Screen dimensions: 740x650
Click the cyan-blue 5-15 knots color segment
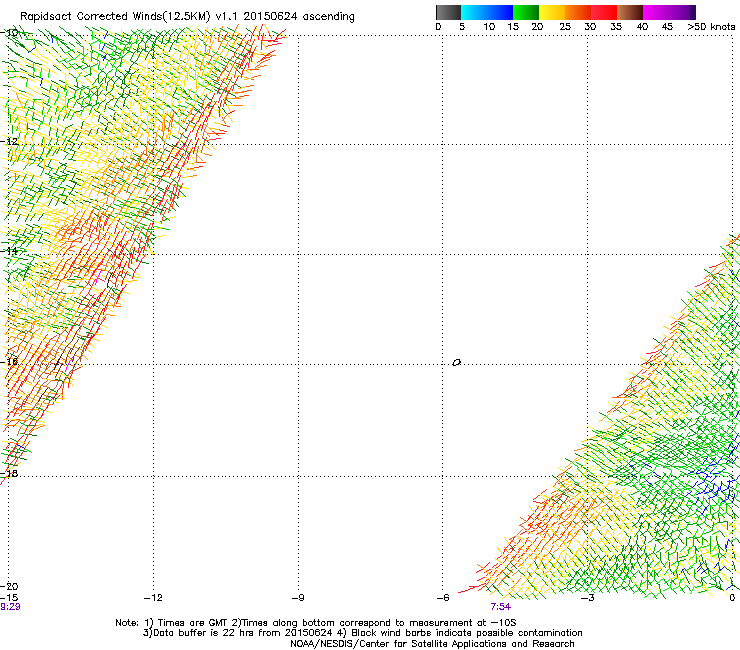(x=487, y=12)
